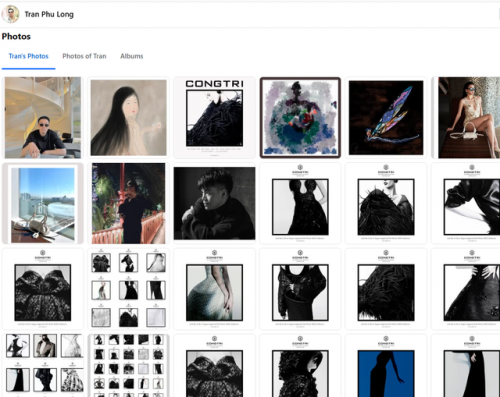Viewport: 500px width, 397px height.
Task: Open CONGTRI black feather dress poster
Action: click(x=214, y=117)
